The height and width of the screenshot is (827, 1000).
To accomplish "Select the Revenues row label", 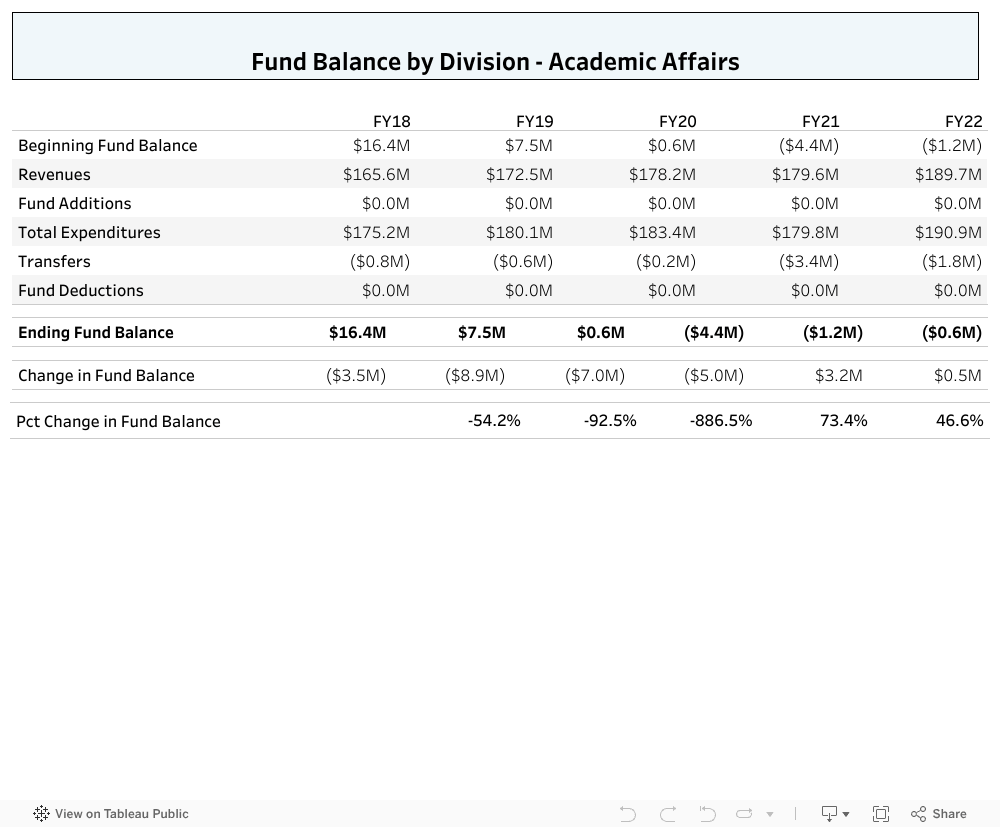I will click(x=54, y=174).
